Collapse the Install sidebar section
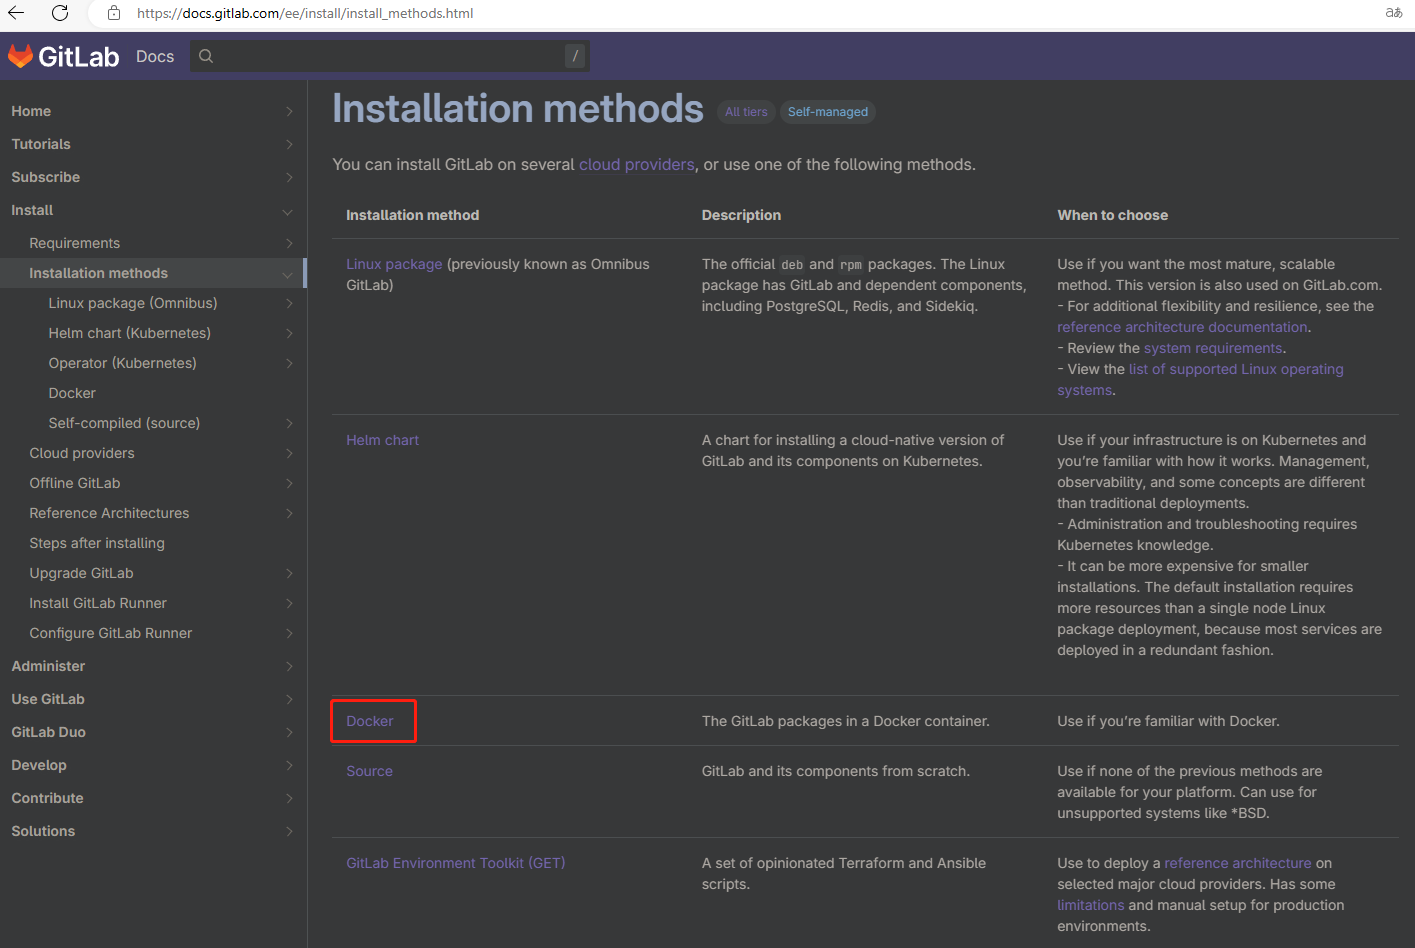This screenshot has width=1415, height=948. [x=288, y=211]
